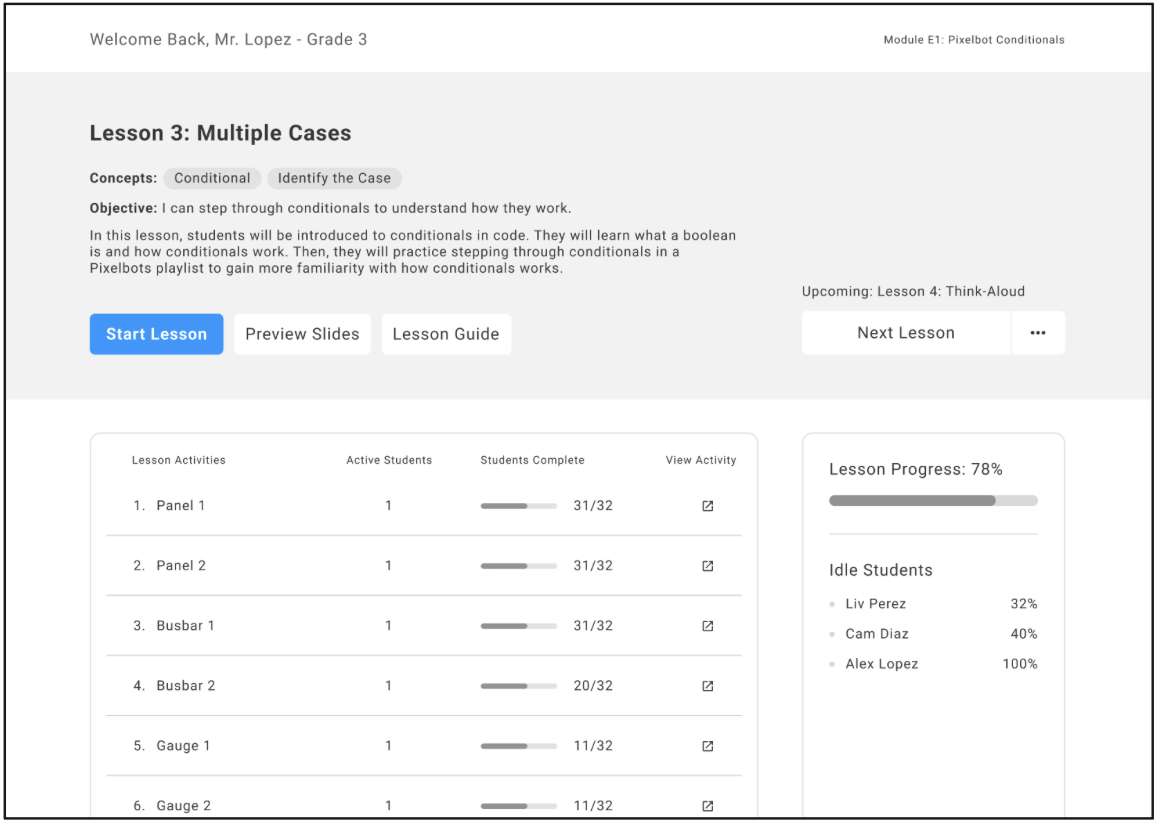Open Busbar 2 activity external link icon

[x=707, y=686]
